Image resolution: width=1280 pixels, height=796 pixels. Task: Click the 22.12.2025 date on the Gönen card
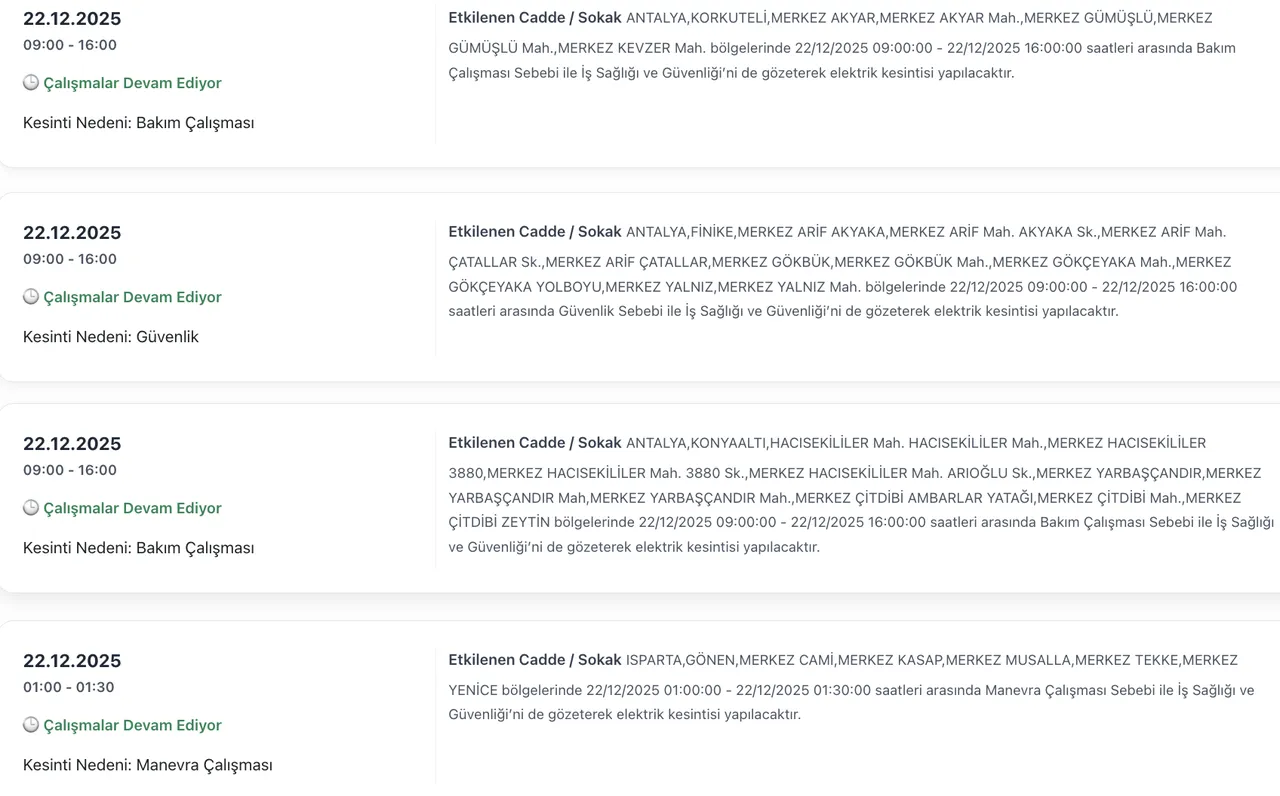tap(72, 661)
